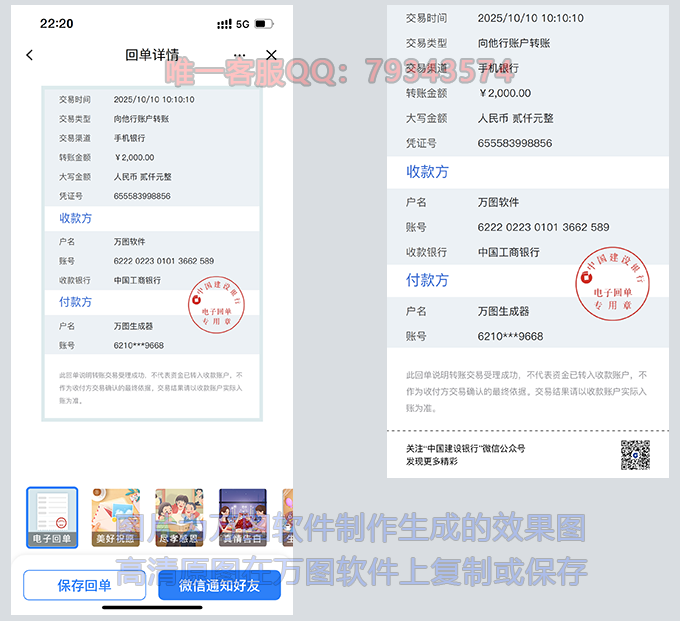This screenshot has width=680, height=621.
Task: Click the QR code on enlarged receipt
Action: pyautogui.click(x=634, y=455)
